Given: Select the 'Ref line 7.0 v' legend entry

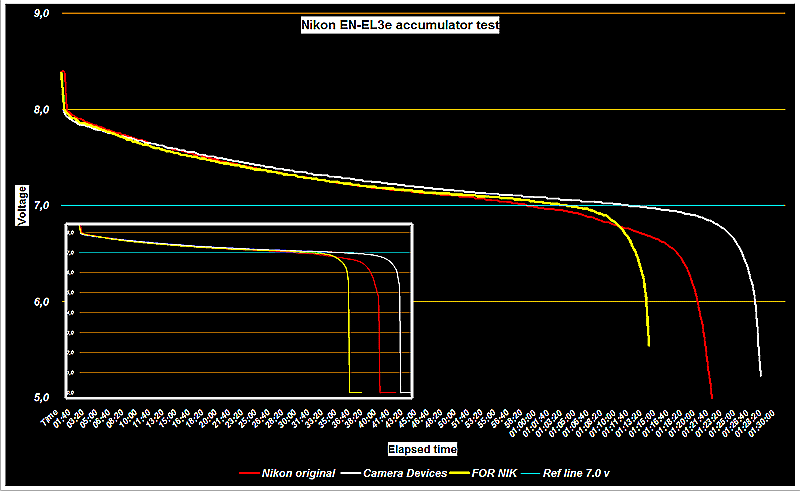Looking at the screenshot, I should [566, 474].
